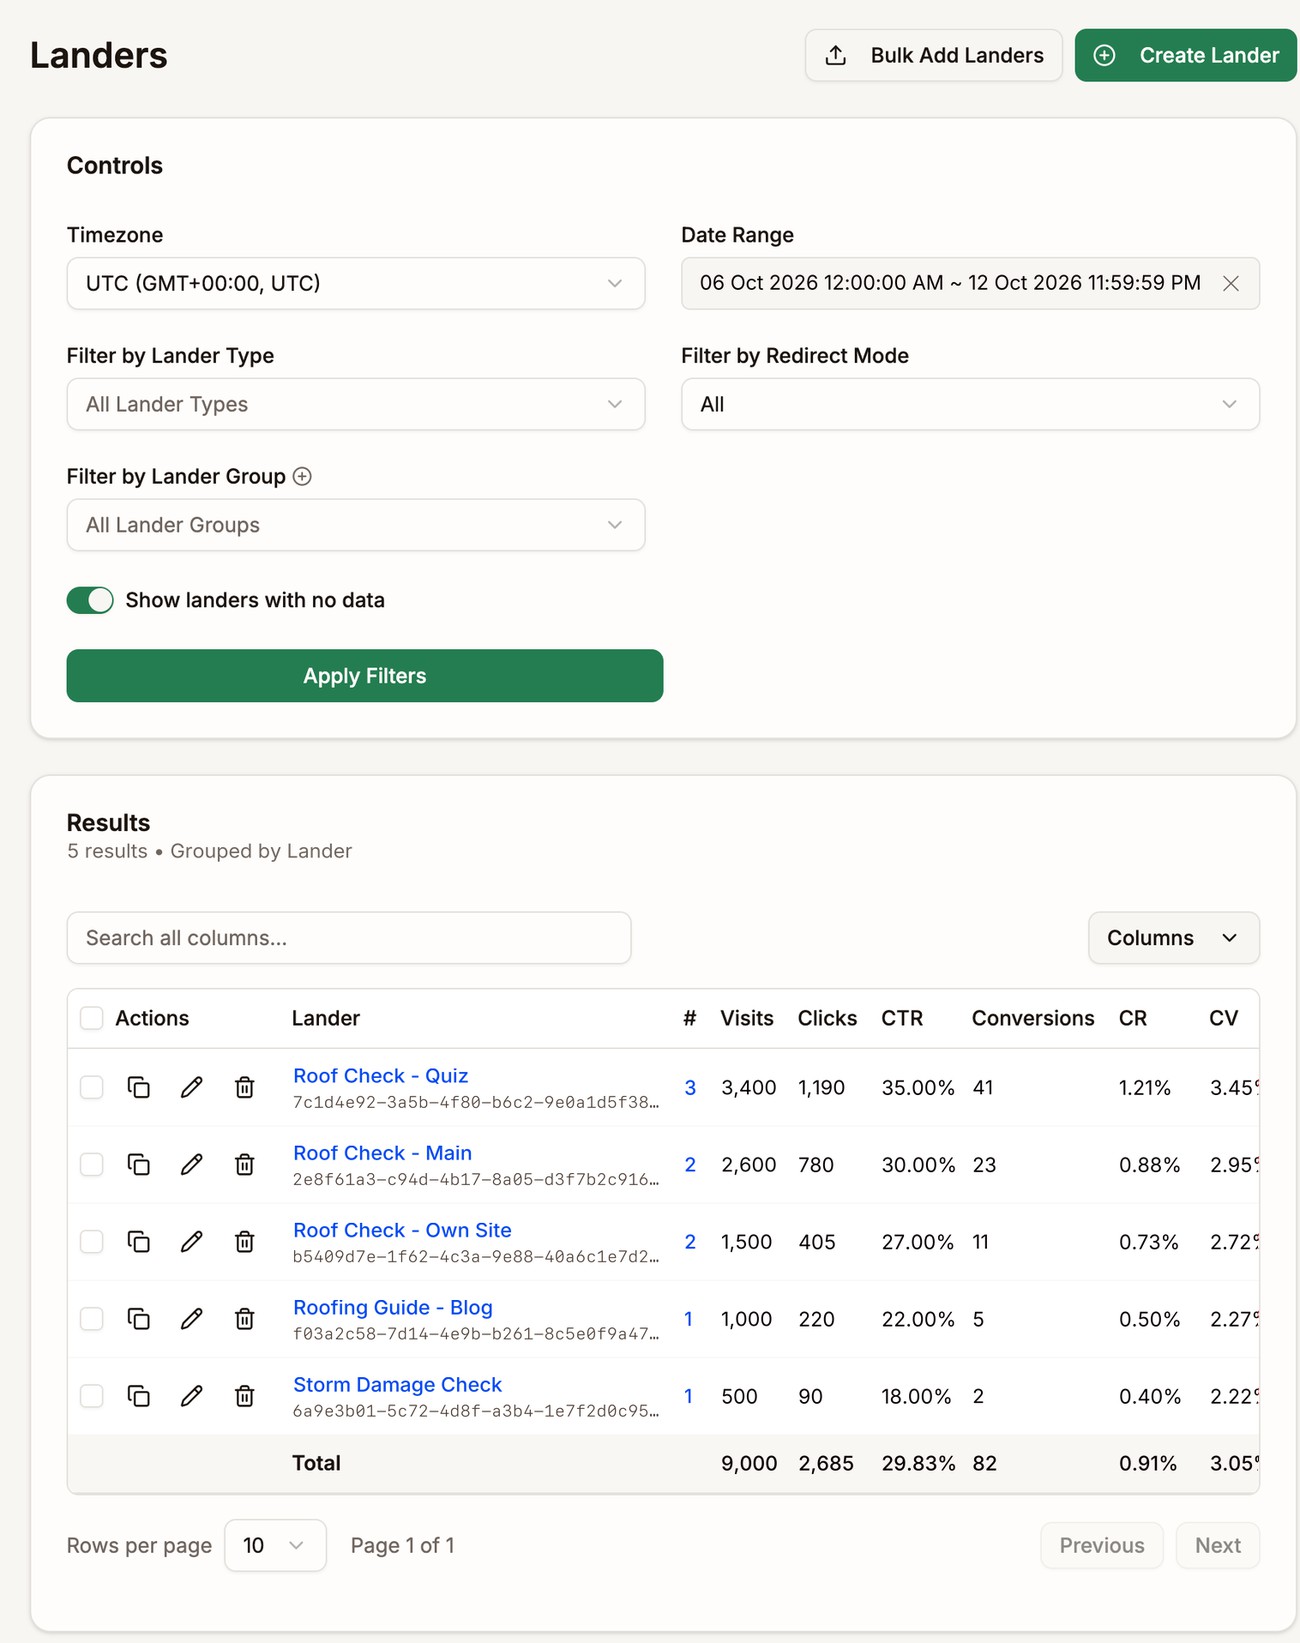Expand the Columns dropdown
1300x1643 pixels.
click(x=1173, y=938)
